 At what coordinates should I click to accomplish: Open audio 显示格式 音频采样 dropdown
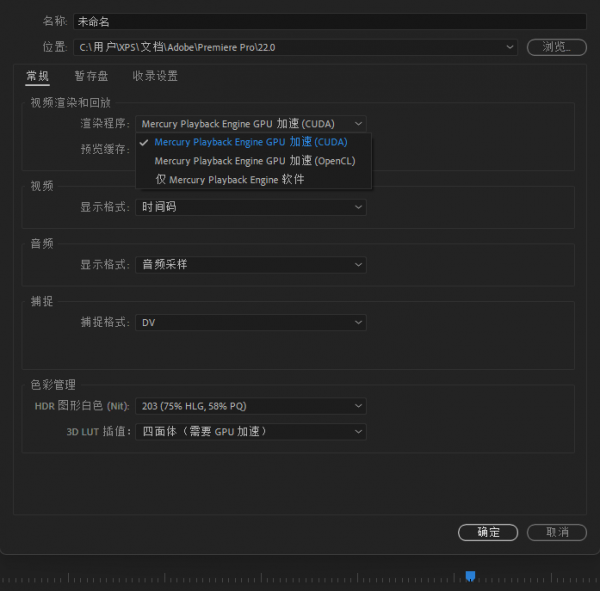pyautogui.click(x=251, y=265)
